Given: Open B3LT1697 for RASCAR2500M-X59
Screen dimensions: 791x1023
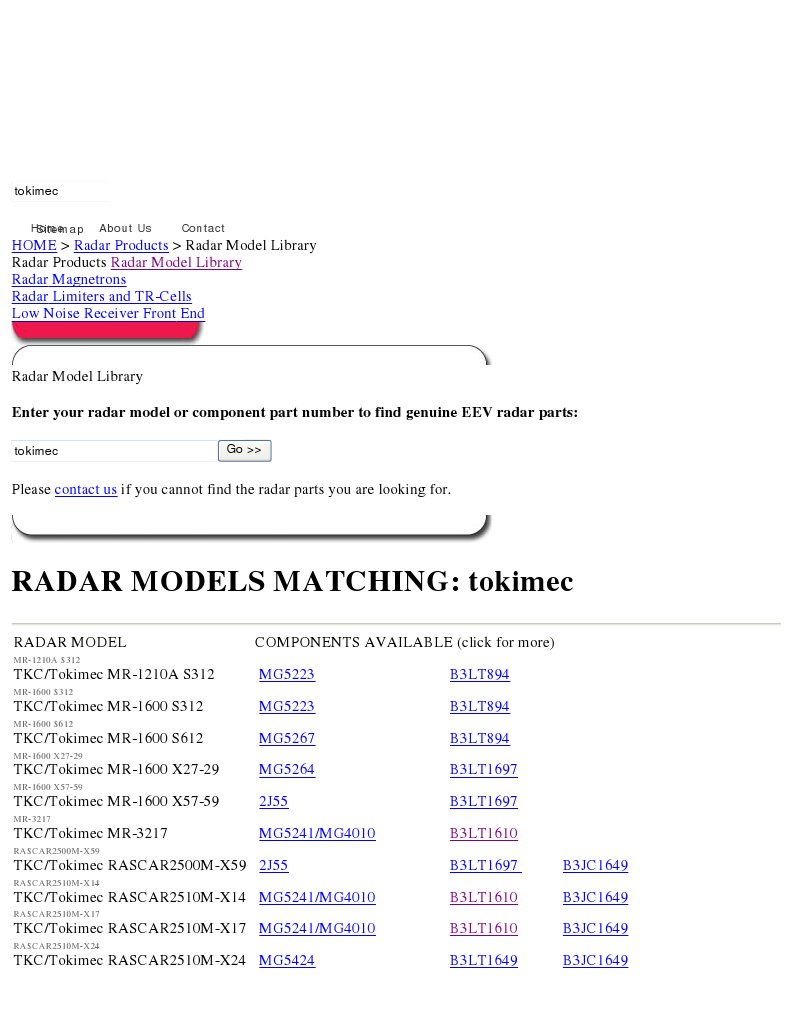Looking at the screenshot, I should click(x=486, y=866).
